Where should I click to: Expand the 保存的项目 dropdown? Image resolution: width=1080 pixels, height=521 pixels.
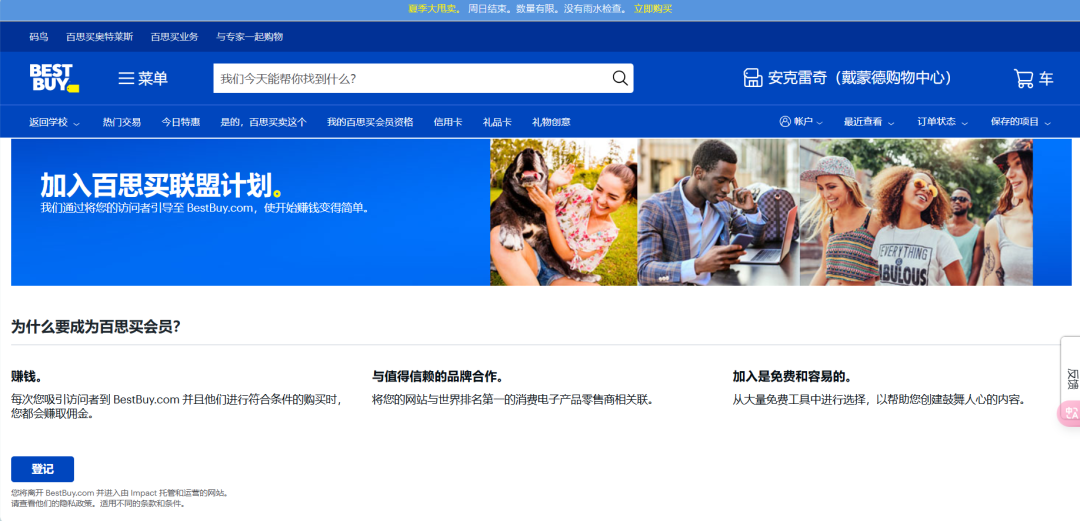point(1021,122)
